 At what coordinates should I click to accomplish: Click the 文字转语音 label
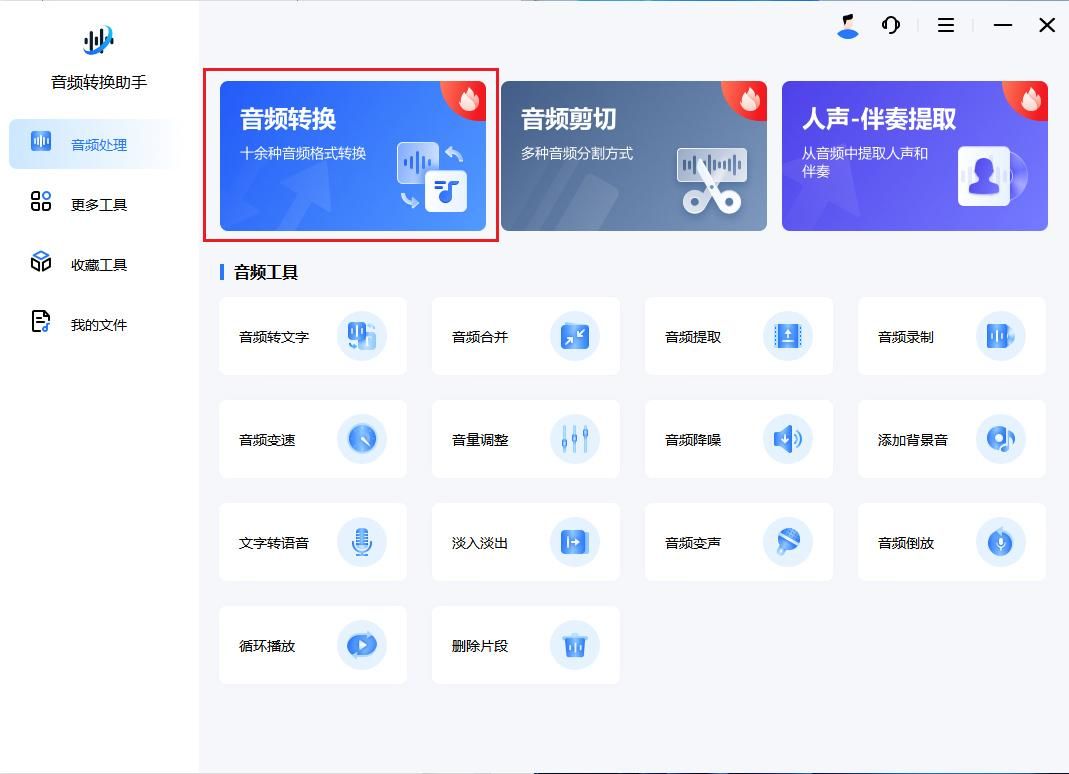click(x=274, y=543)
